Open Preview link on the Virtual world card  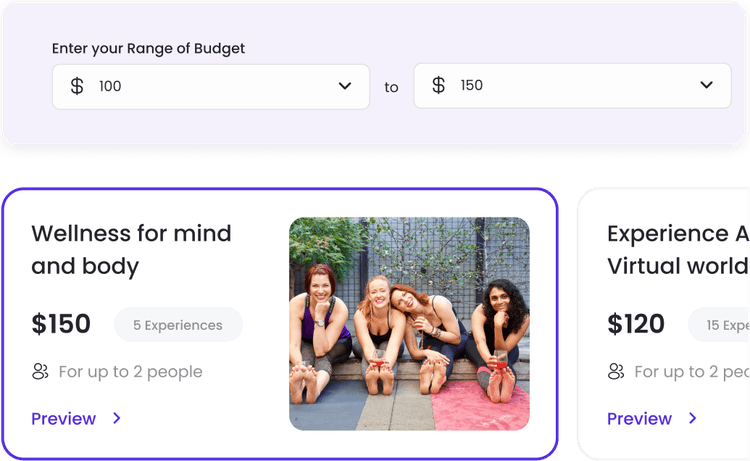[x=640, y=419]
